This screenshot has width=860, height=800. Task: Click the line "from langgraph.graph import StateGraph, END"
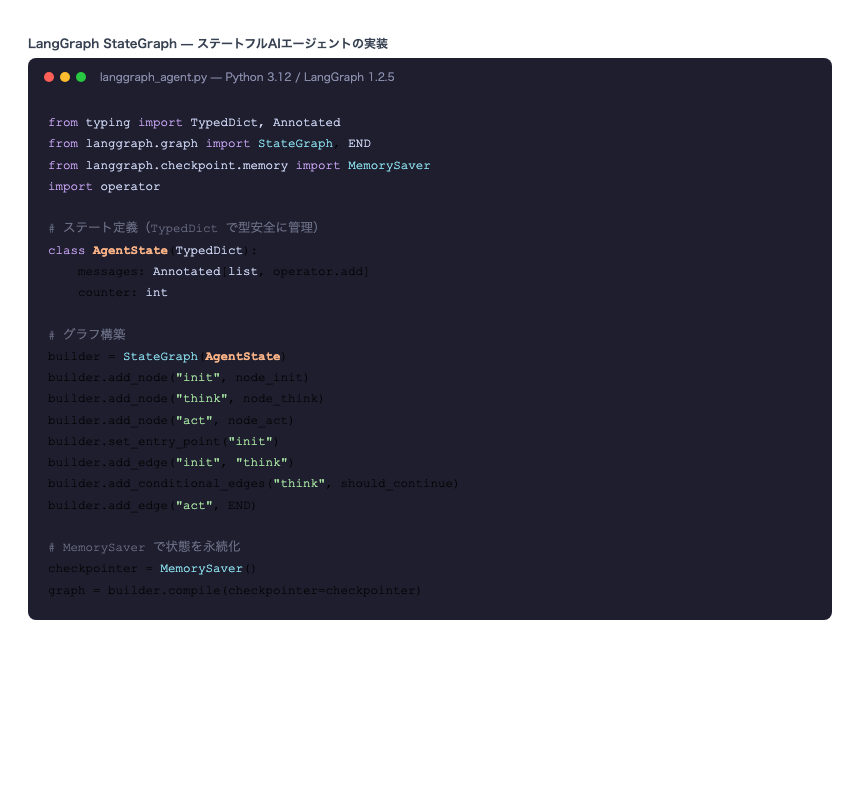(210, 144)
